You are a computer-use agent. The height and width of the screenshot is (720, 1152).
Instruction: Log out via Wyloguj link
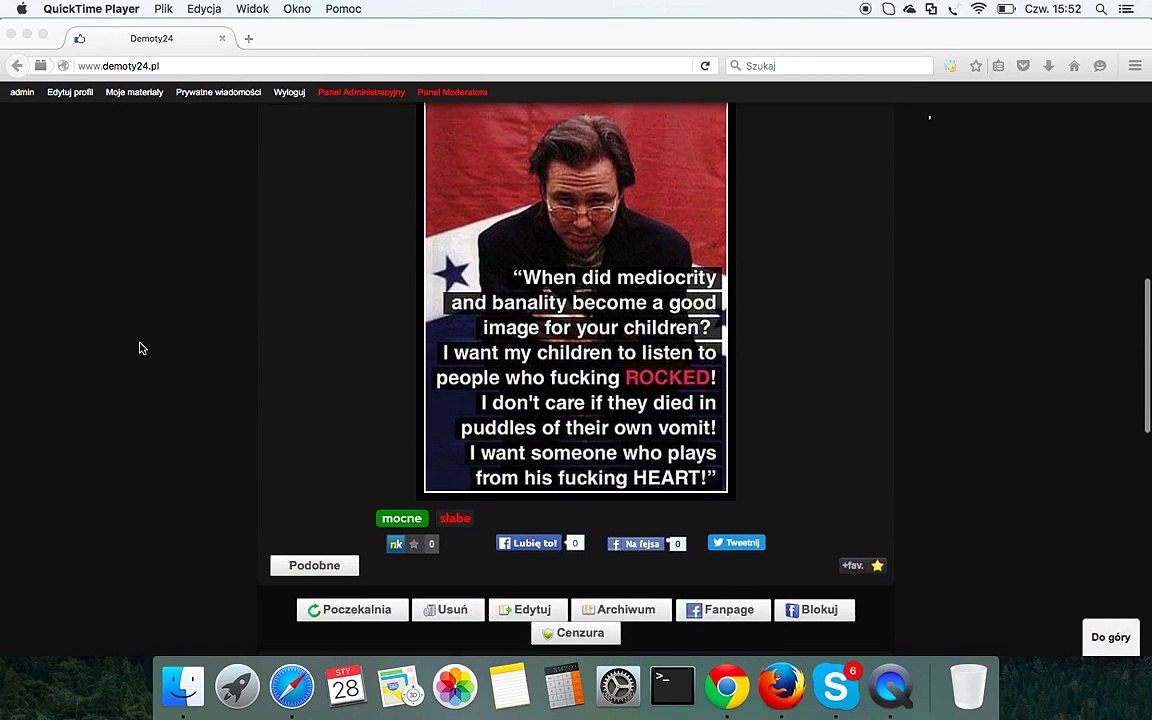pos(289,92)
